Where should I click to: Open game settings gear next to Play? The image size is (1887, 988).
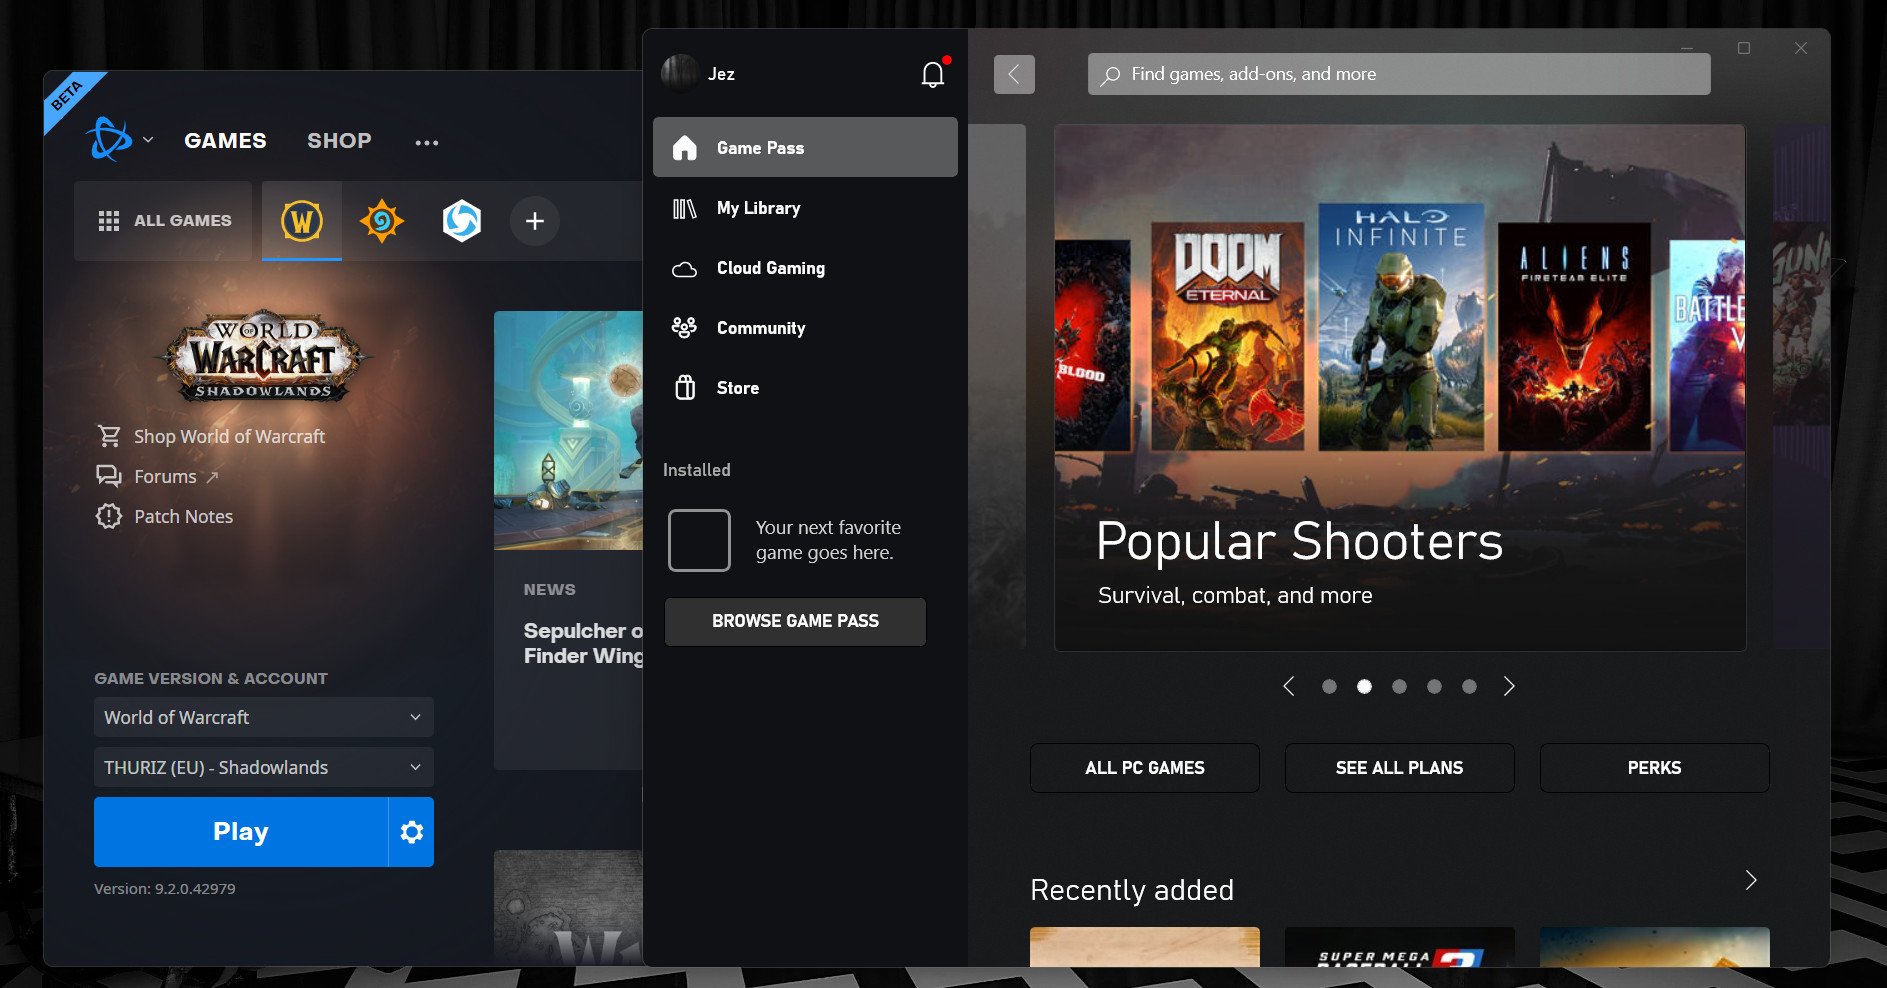(x=411, y=832)
